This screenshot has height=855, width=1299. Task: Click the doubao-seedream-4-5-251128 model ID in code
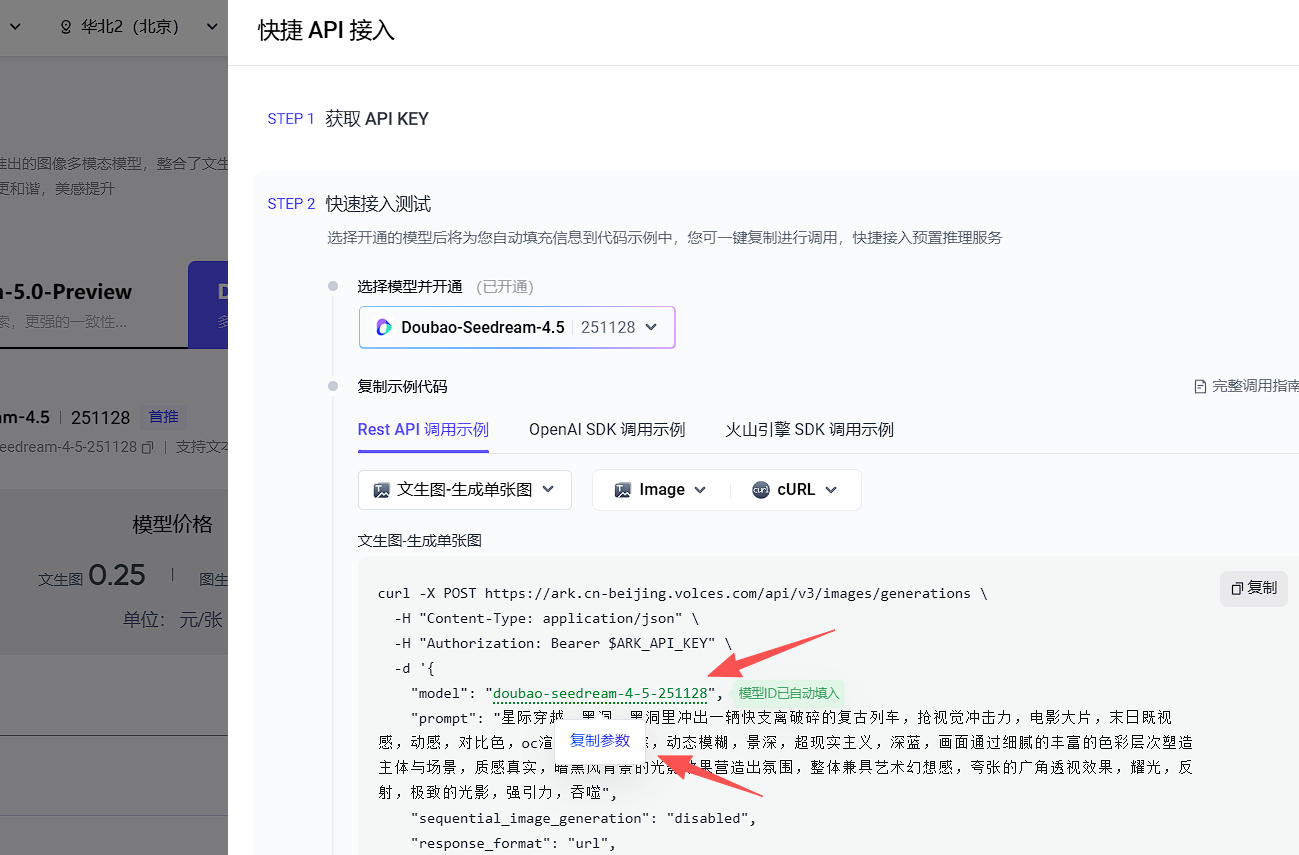600,693
